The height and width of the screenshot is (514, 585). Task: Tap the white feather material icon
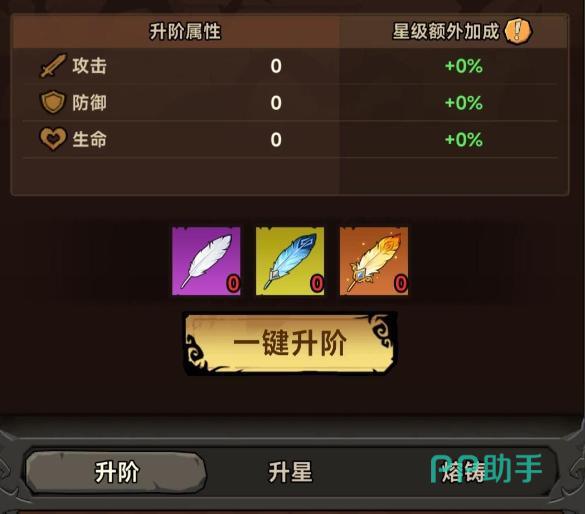coord(206,261)
